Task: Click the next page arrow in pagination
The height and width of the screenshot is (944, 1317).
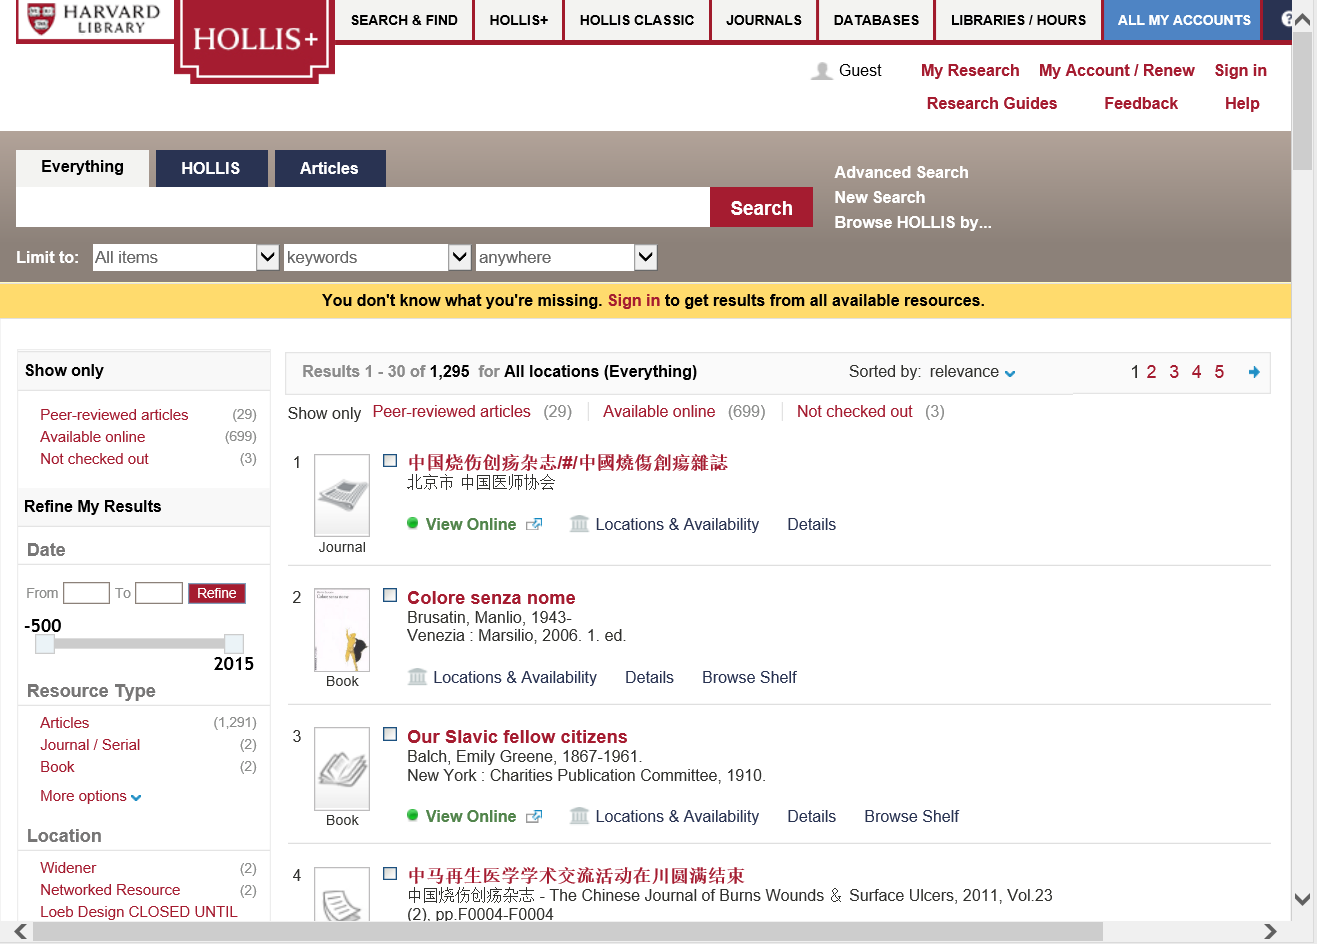Action: point(1254,371)
